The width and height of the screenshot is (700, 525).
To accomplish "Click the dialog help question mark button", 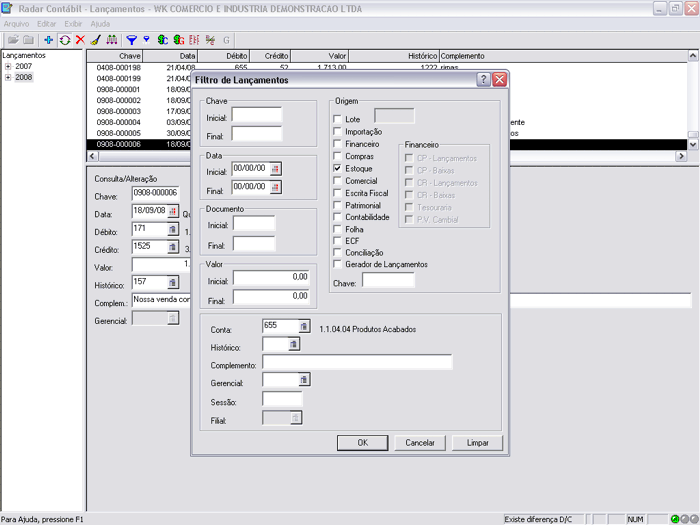I will click(483, 79).
